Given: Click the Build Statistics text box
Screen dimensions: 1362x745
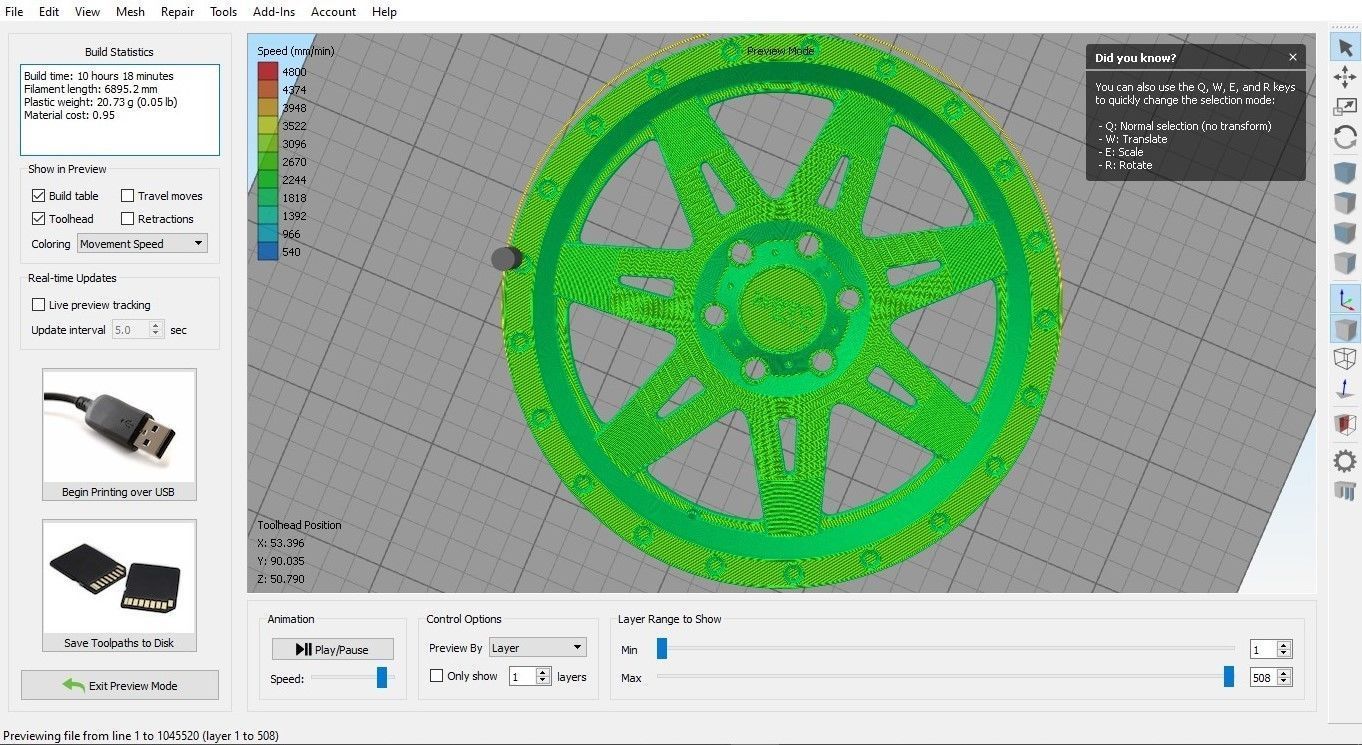Looking at the screenshot, I should (119, 110).
